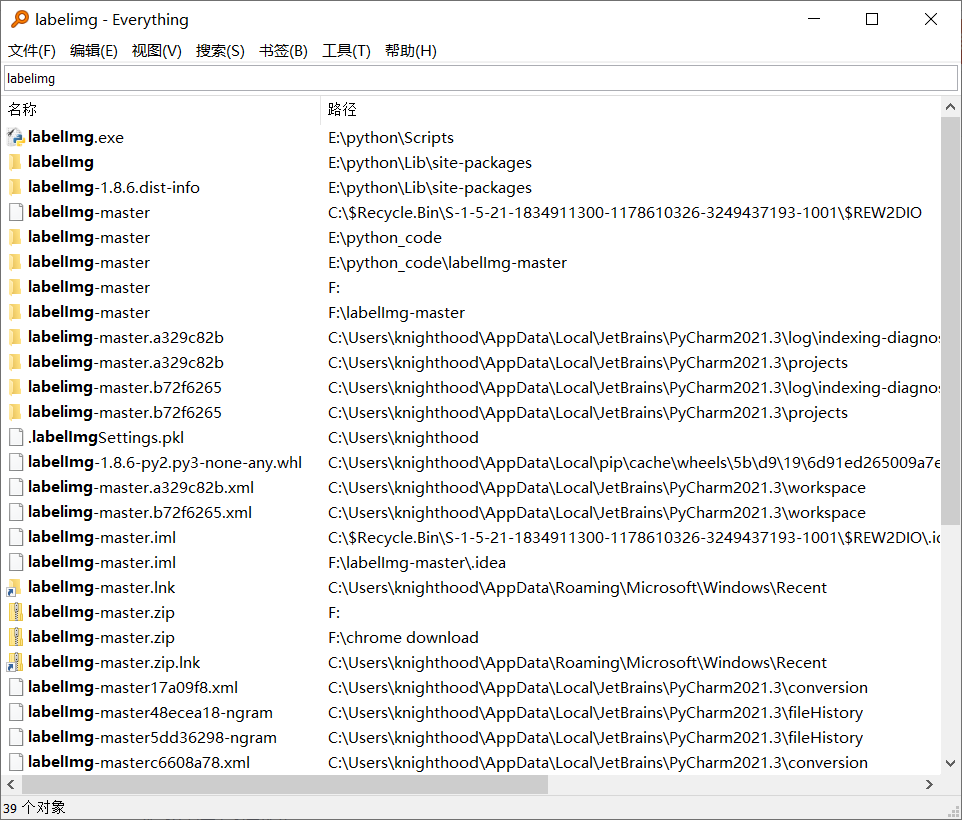The height and width of the screenshot is (820, 962).
Task: Select labelimg-master.a329c82b in indexing-diagnostic log path
Action: (x=126, y=337)
